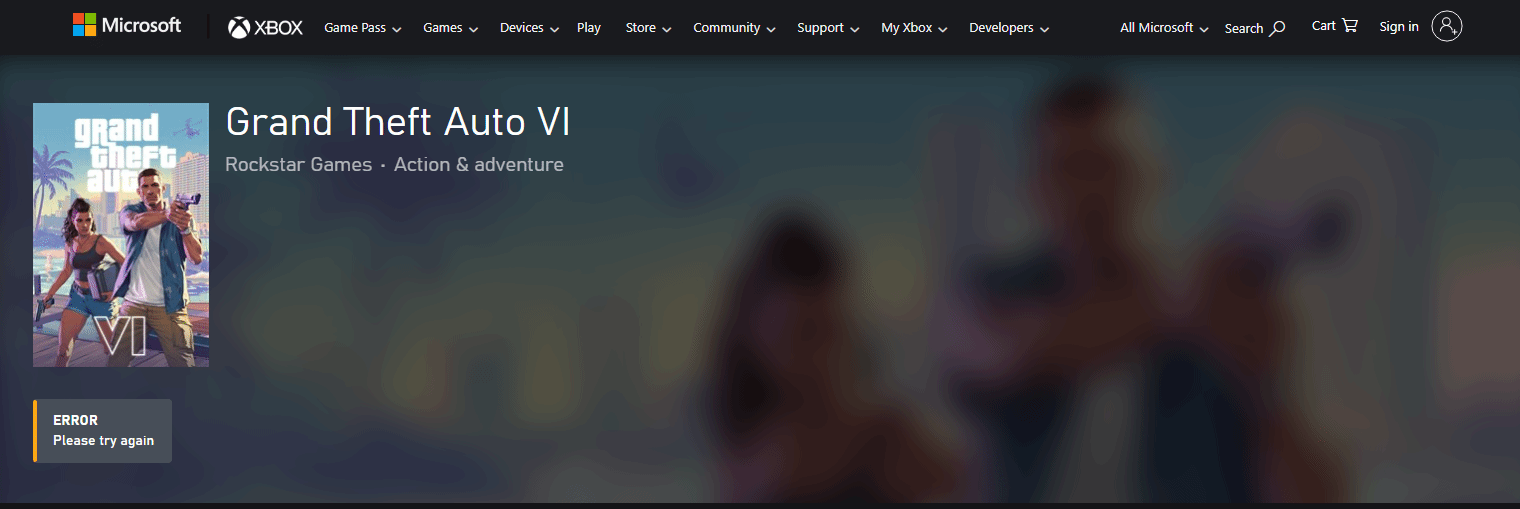Click the sign-in profile avatar icon
The image size is (1520, 509).
coord(1447,27)
